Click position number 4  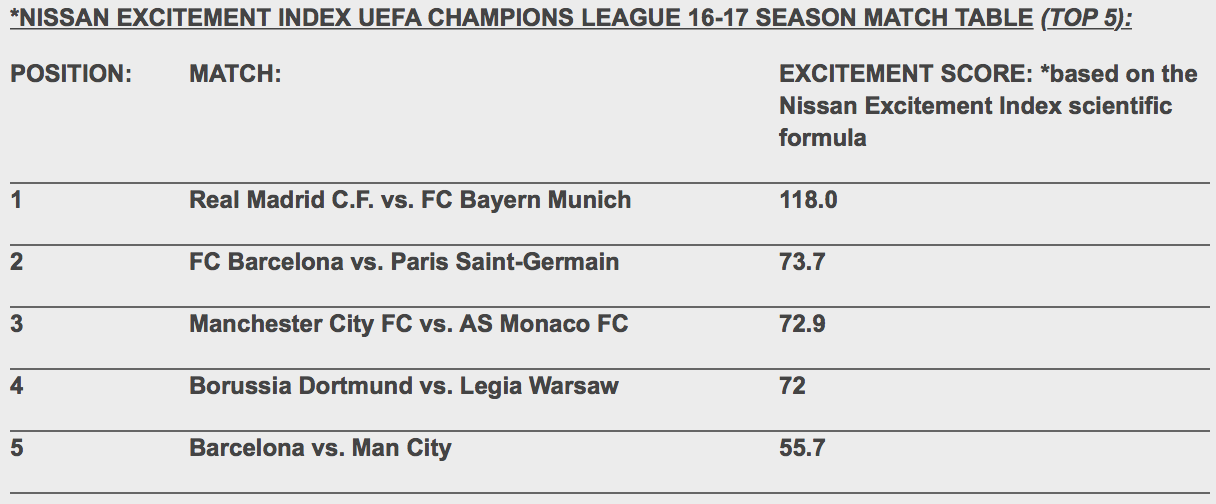tap(16, 386)
